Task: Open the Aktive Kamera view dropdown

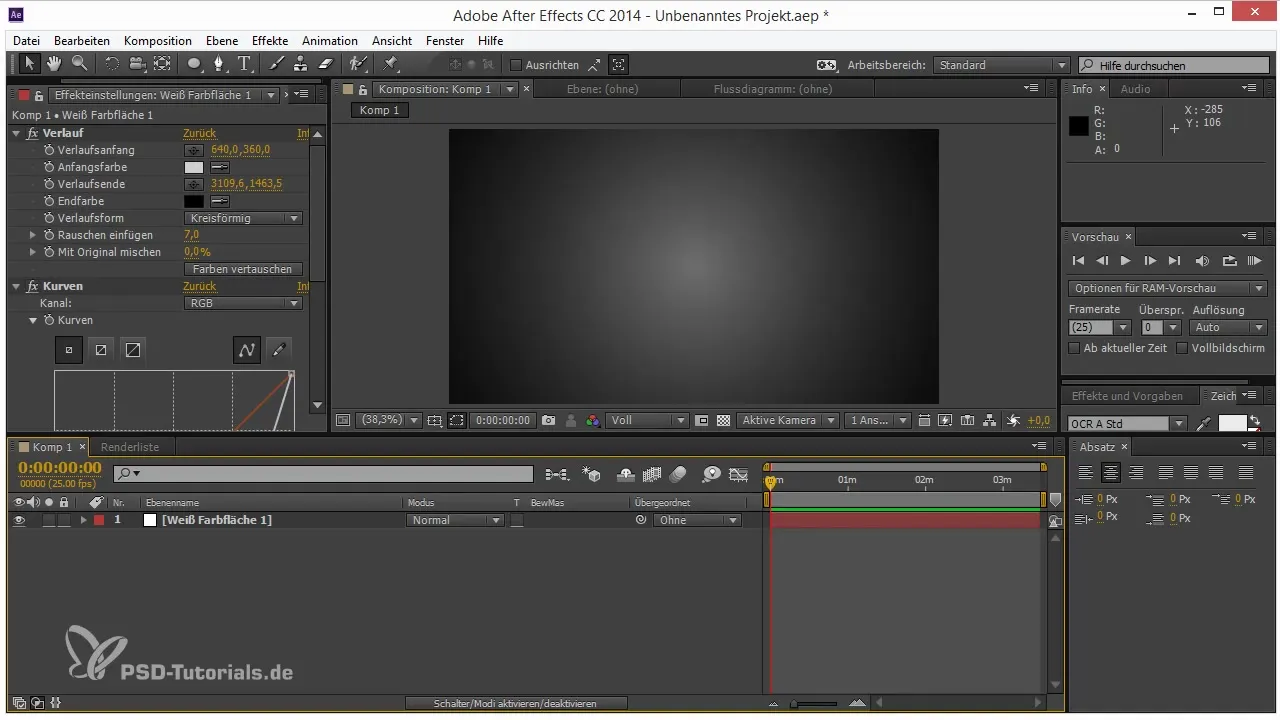Action: 787,421
